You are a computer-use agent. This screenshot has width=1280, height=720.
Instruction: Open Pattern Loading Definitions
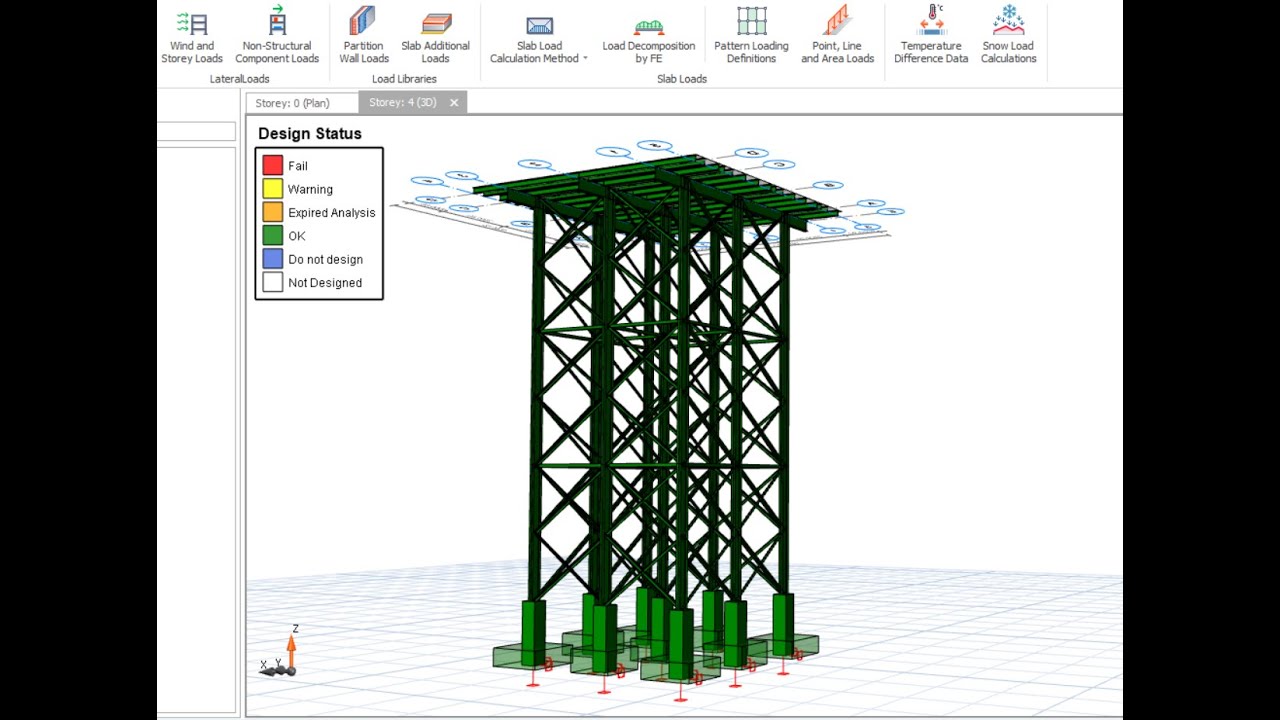point(751,37)
